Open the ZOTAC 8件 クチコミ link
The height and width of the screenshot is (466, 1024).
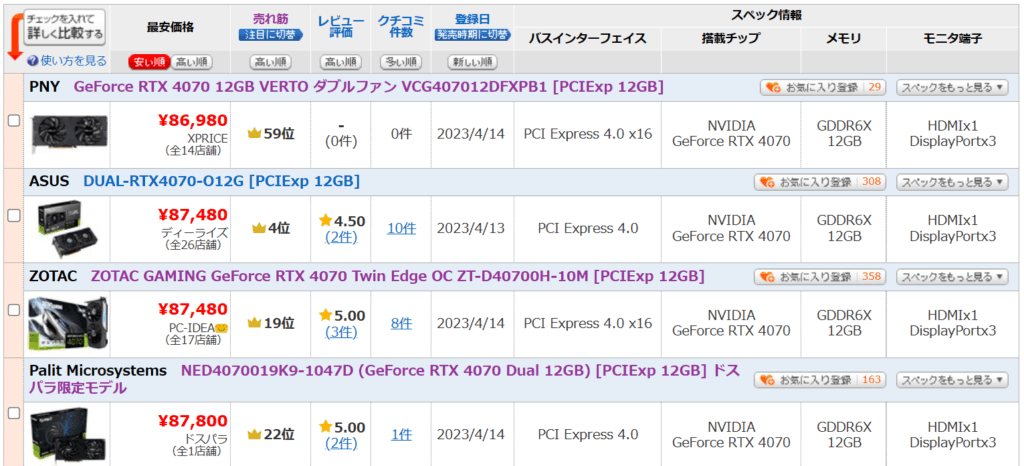(x=401, y=323)
